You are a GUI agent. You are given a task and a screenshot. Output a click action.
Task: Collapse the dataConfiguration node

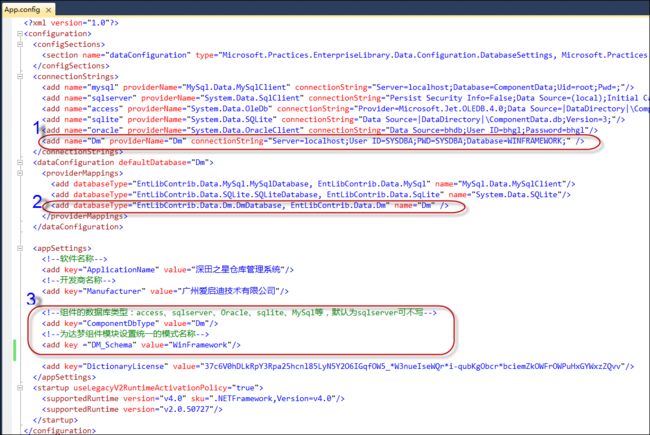(x=20, y=163)
